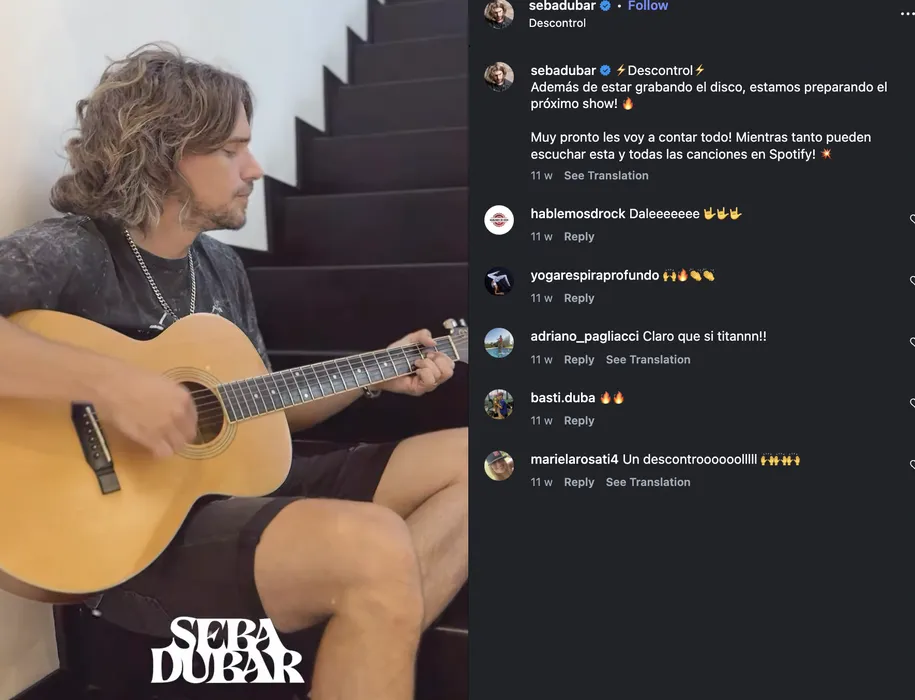The image size is (915, 700).
Task: Click hablemosdrock's profile picture
Action: pyautogui.click(x=499, y=220)
